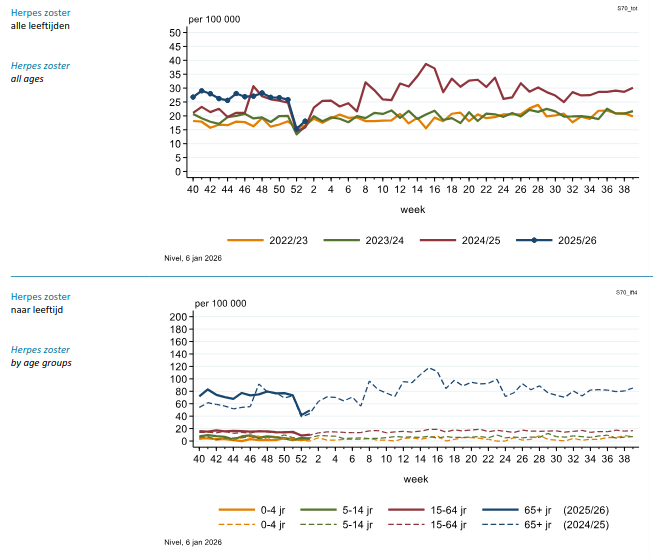Click the solid orange 0-4 jr legend line

[x=236, y=510]
